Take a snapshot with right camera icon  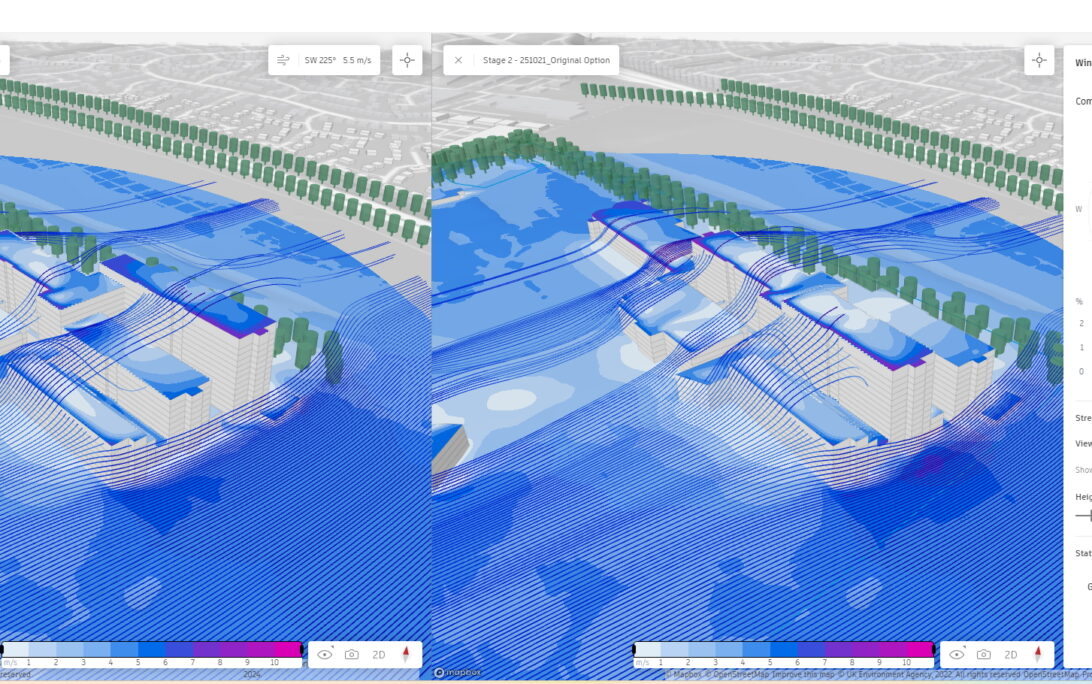point(984,655)
